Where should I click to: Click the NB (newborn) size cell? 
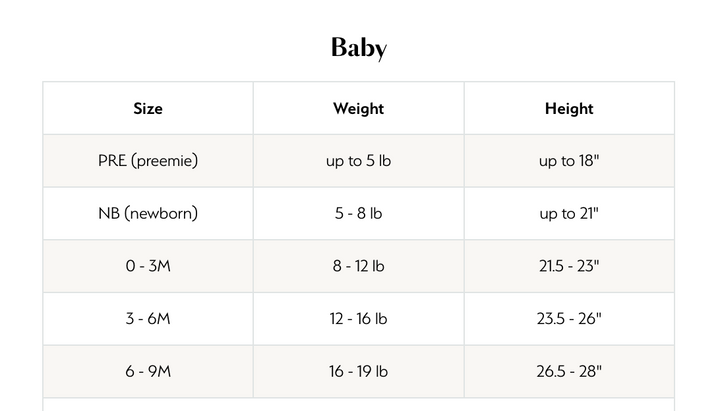[148, 214]
